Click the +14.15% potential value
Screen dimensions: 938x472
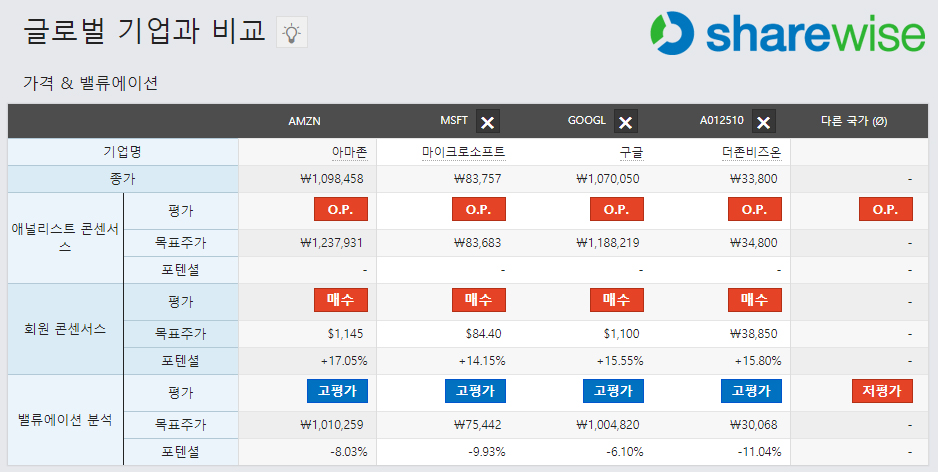(x=482, y=361)
